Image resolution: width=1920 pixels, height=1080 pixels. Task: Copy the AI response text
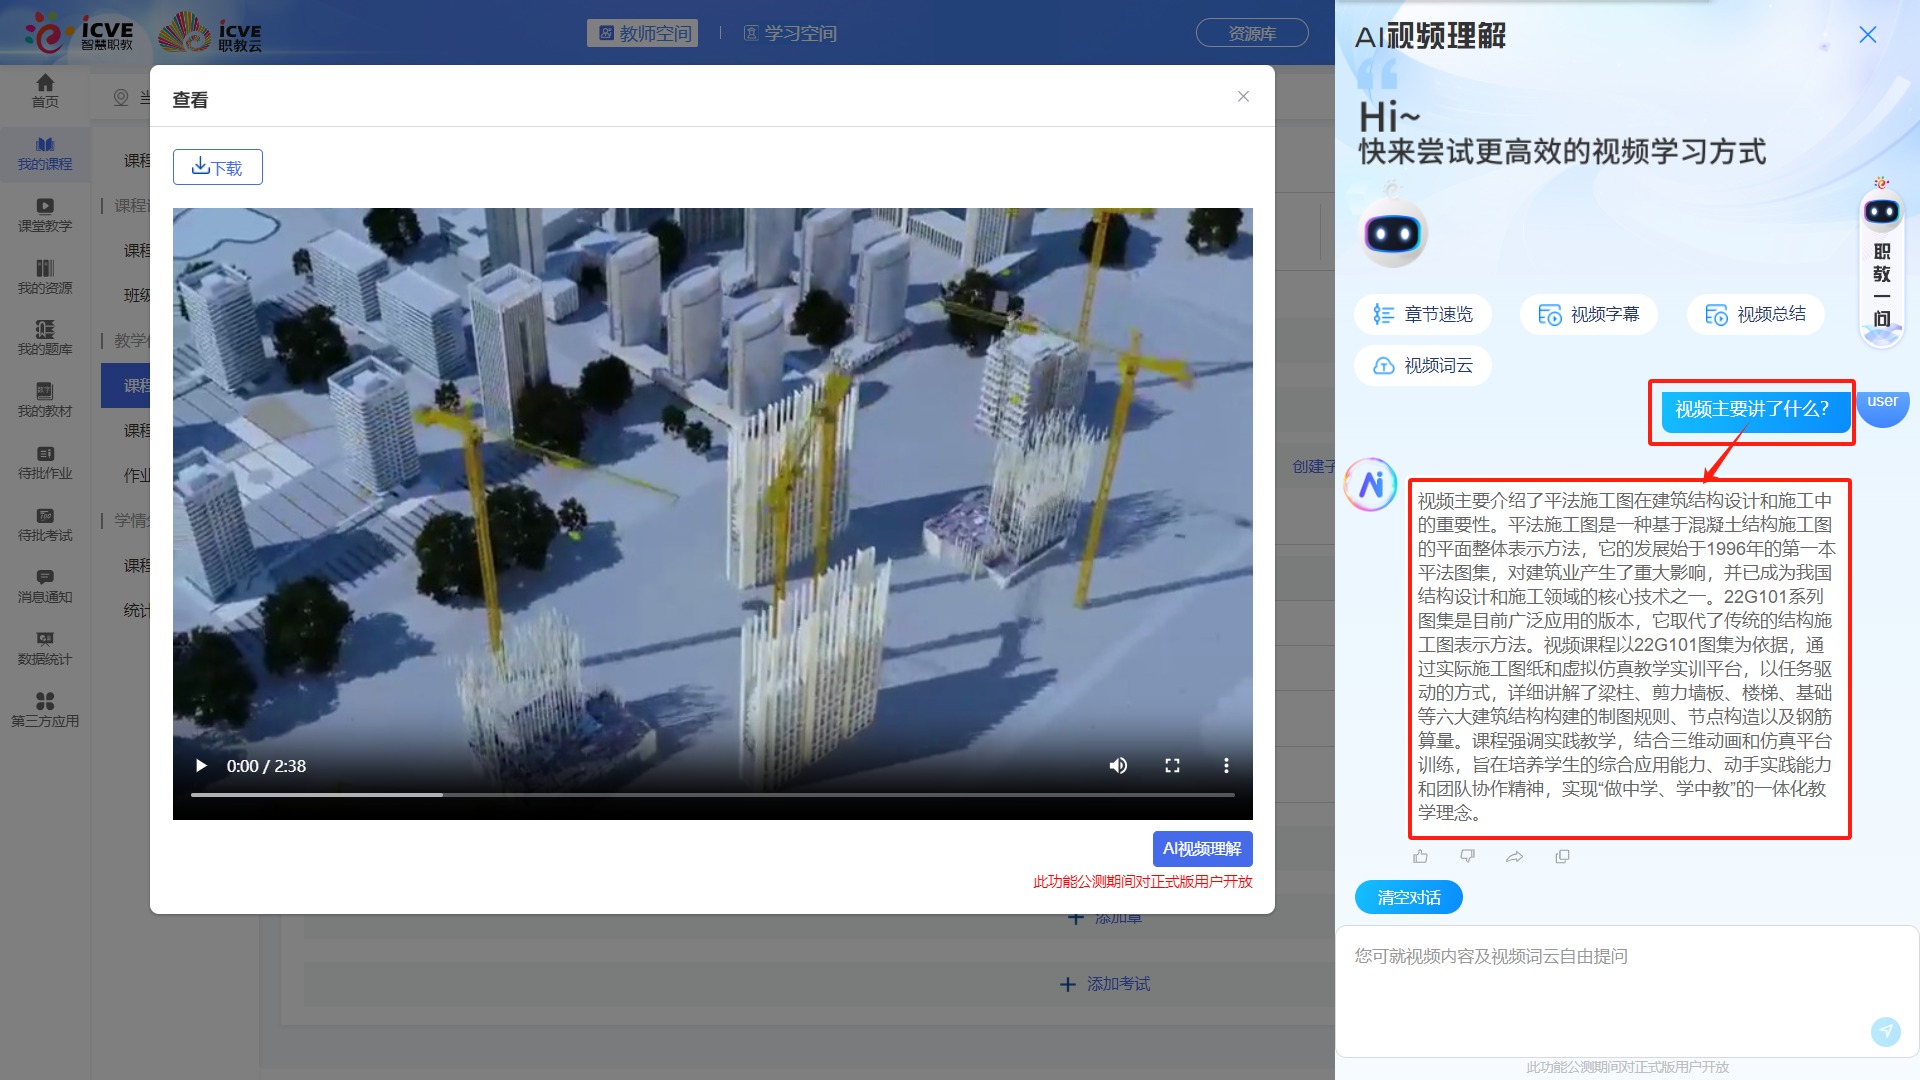[x=1562, y=857]
